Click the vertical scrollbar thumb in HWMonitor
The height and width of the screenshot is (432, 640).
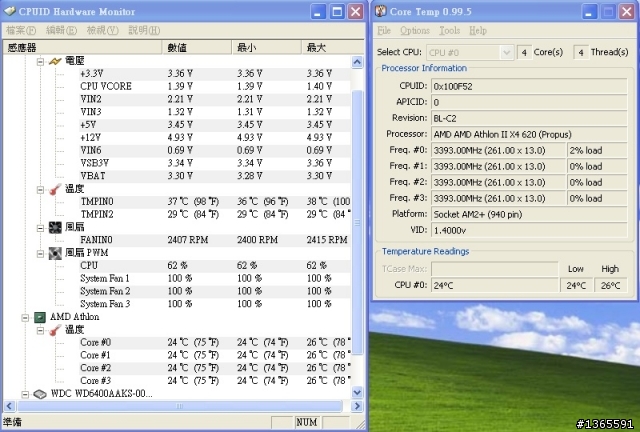[357, 223]
